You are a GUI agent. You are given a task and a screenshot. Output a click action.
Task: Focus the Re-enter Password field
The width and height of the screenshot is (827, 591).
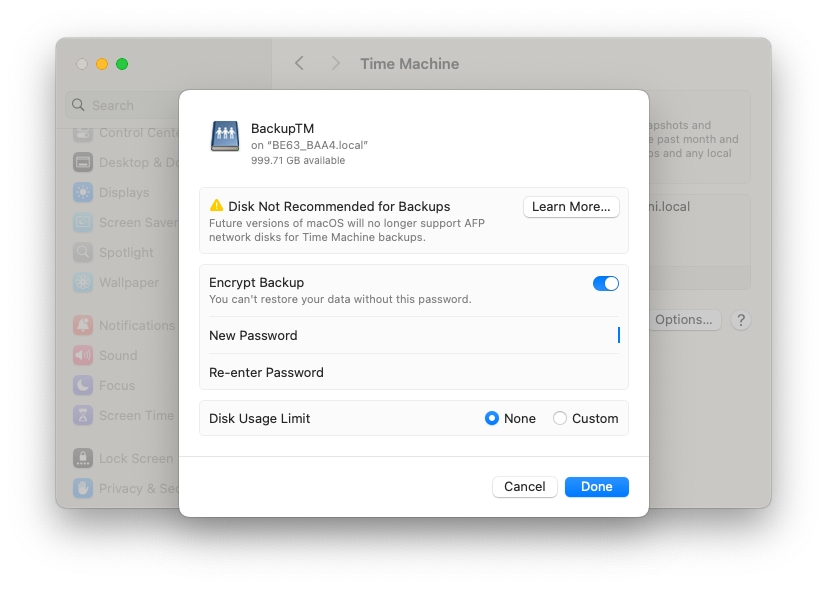coord(414,372)
